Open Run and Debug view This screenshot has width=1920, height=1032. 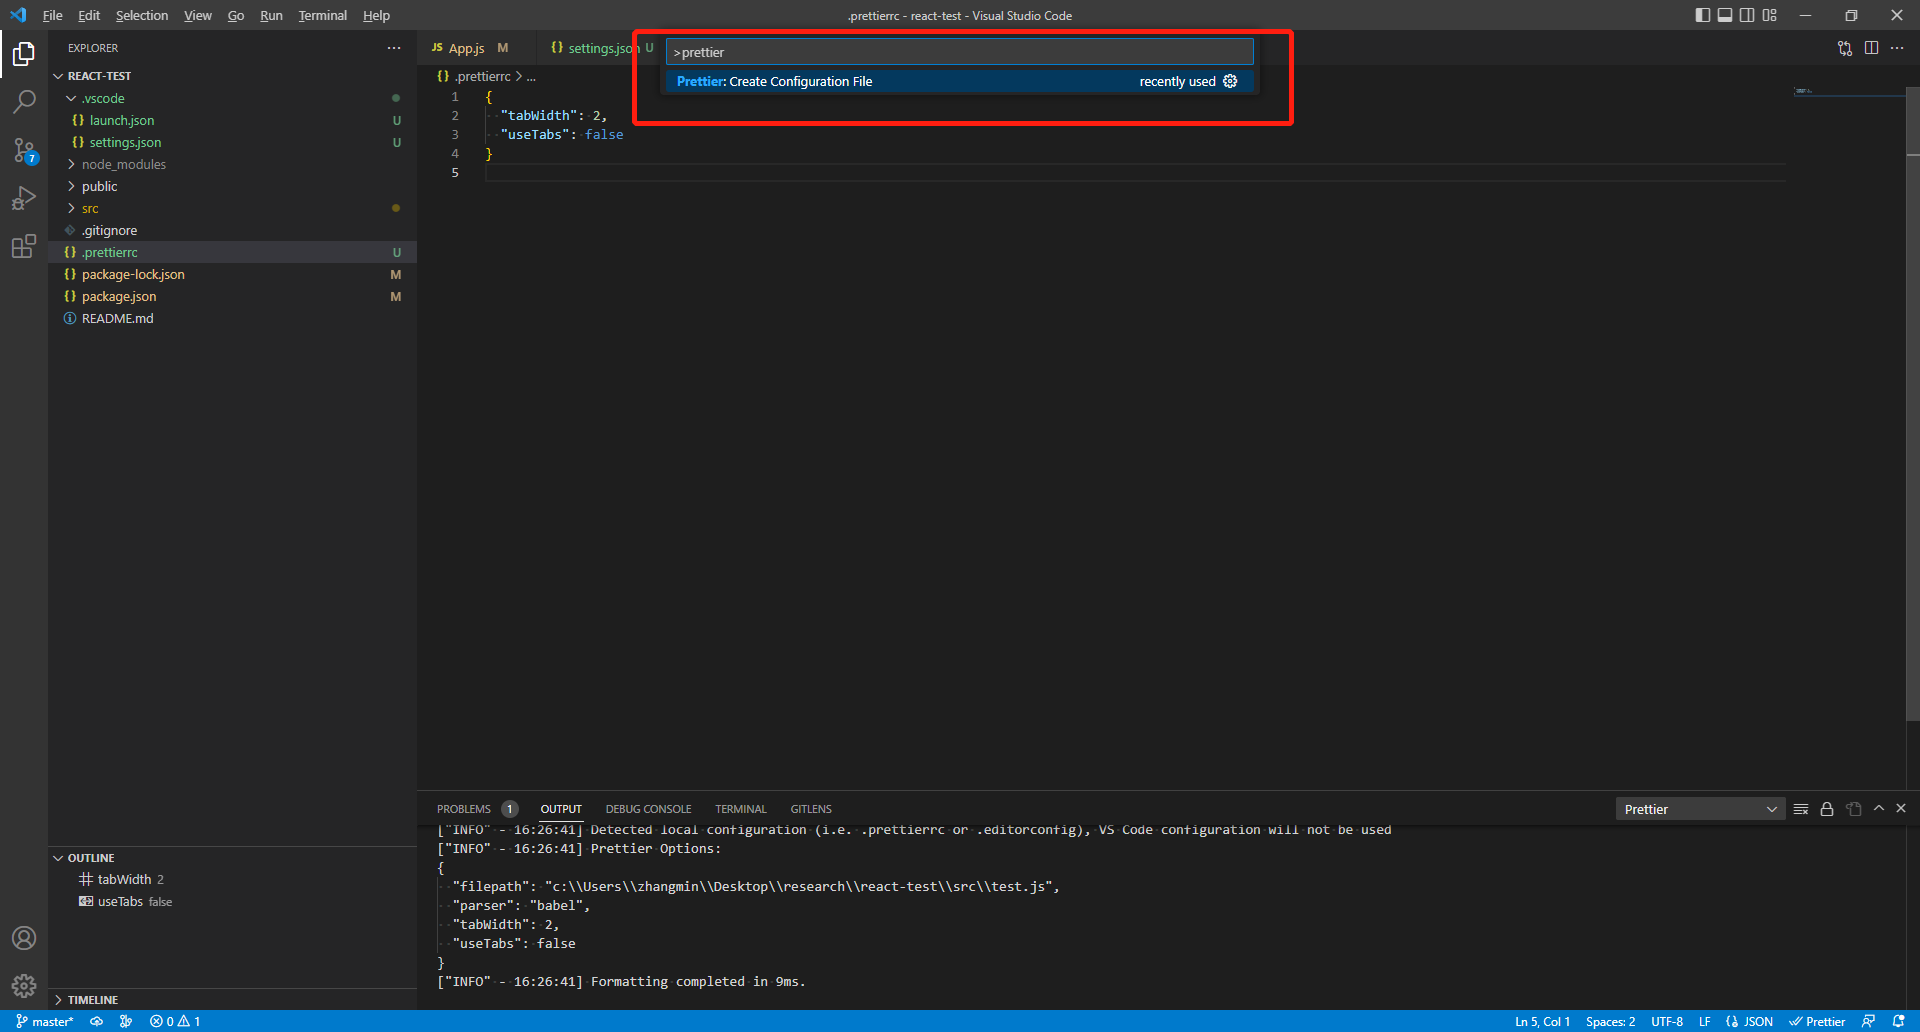tap(24, 198)
